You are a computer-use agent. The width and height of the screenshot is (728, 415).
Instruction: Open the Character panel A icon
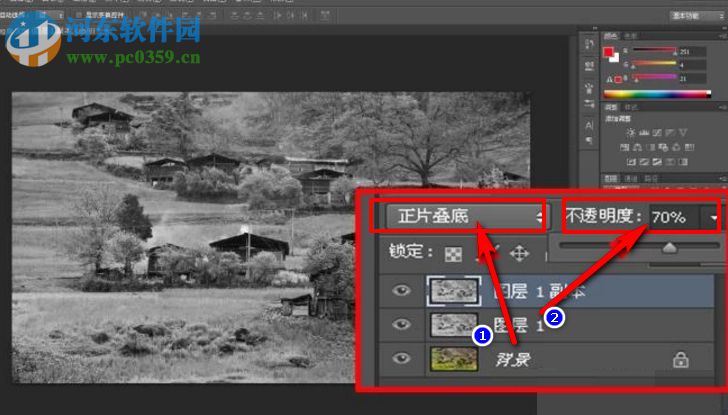[x=589, y=125]
